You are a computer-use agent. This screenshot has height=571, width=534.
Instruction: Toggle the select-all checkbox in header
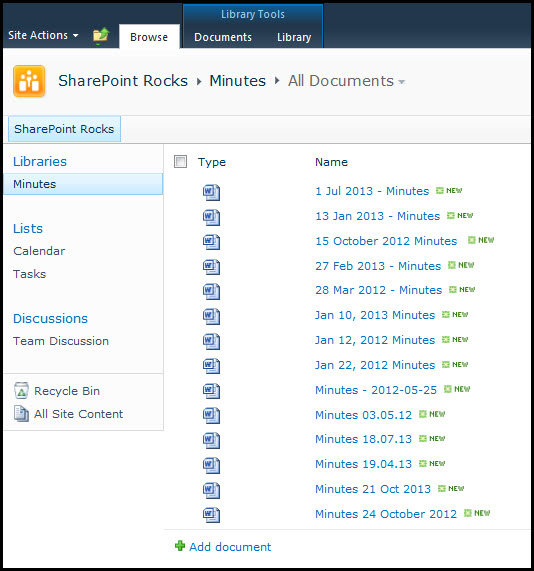(x=180, y=162)
